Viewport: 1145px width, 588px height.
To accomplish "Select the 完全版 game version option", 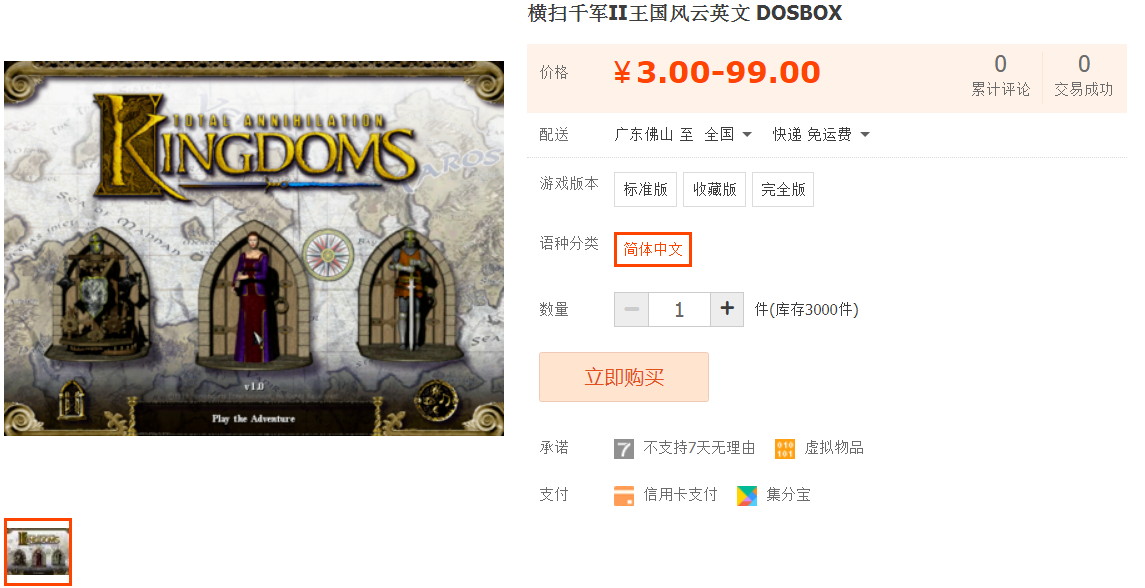I will (783, 189).
